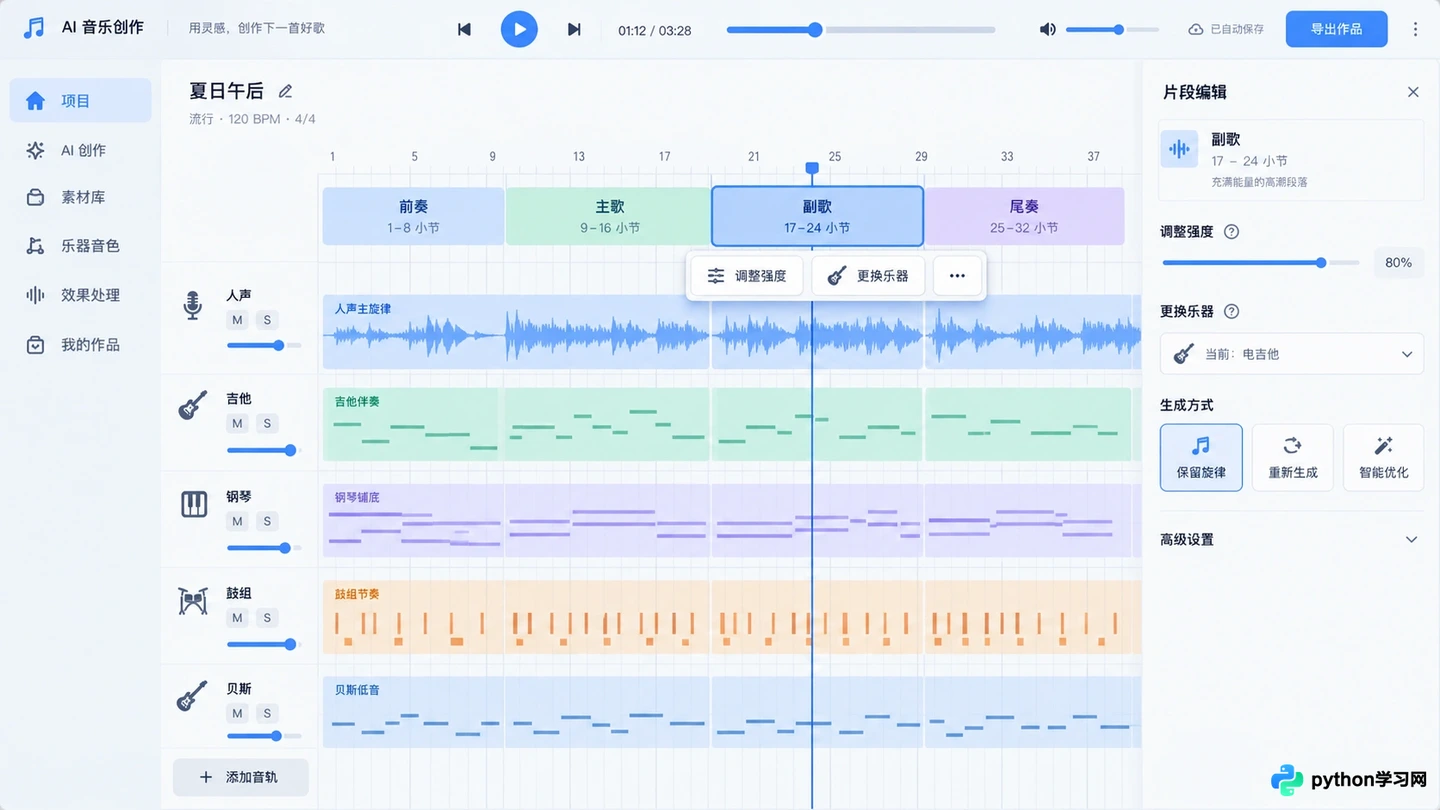The height and width of the screenshot is (810, 1440).
Task: Add a track with 添加音轨
Action: click(x=240, y=777)
